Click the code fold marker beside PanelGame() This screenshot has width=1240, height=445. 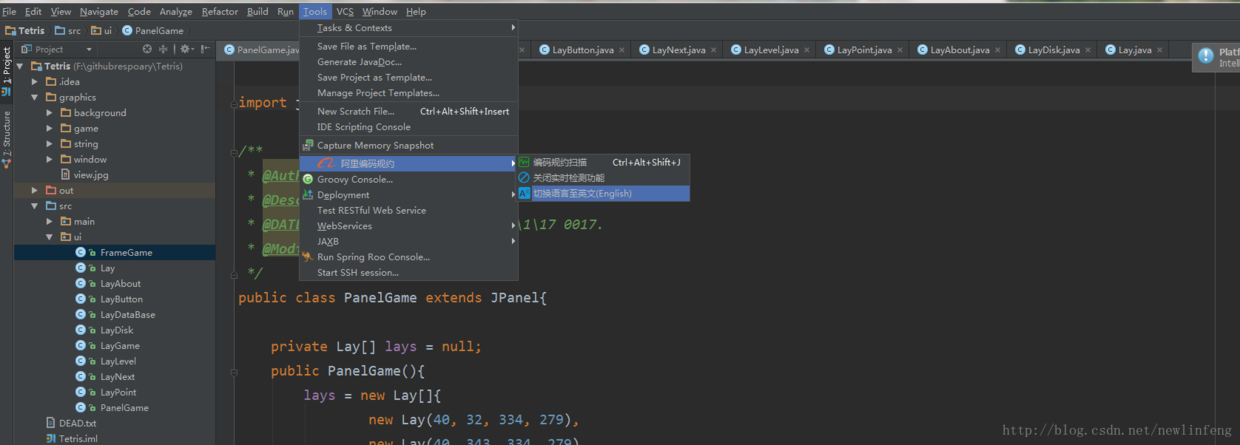click(x=235, y=371)
